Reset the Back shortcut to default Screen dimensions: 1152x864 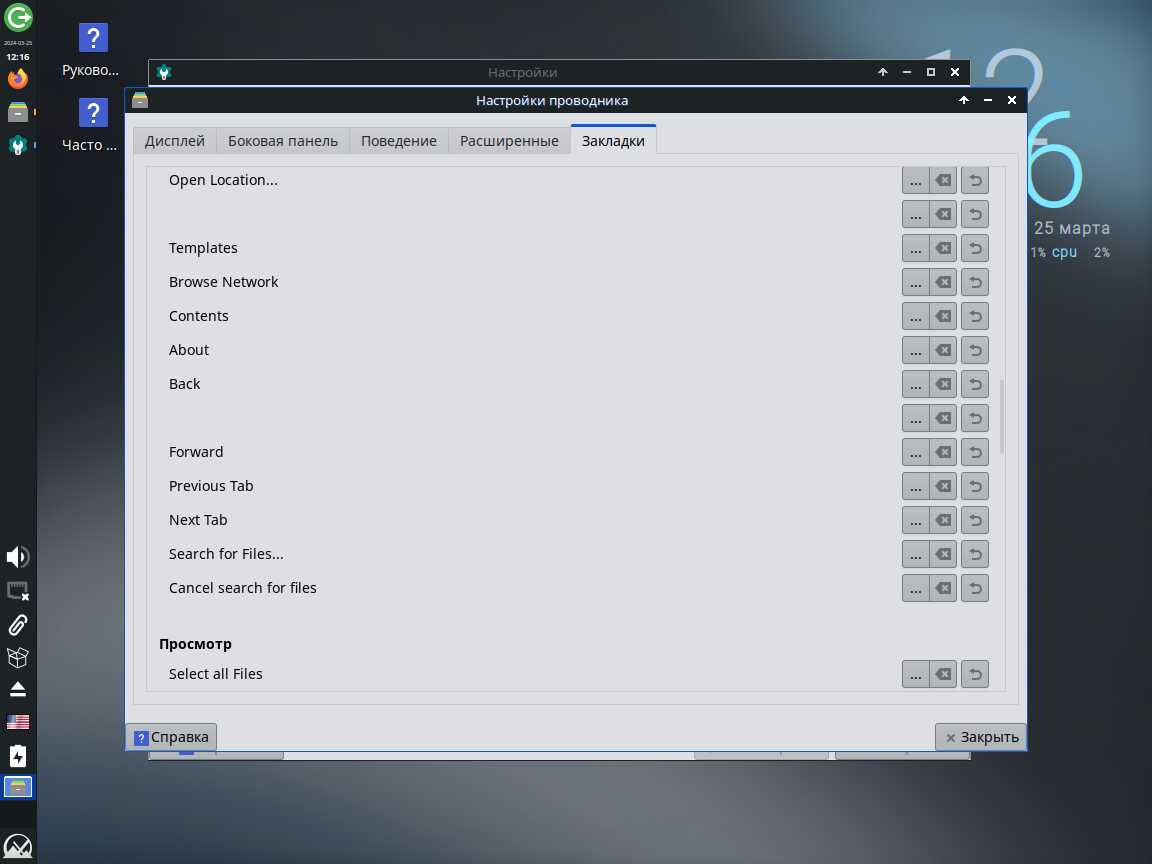[x=975, y=384]
